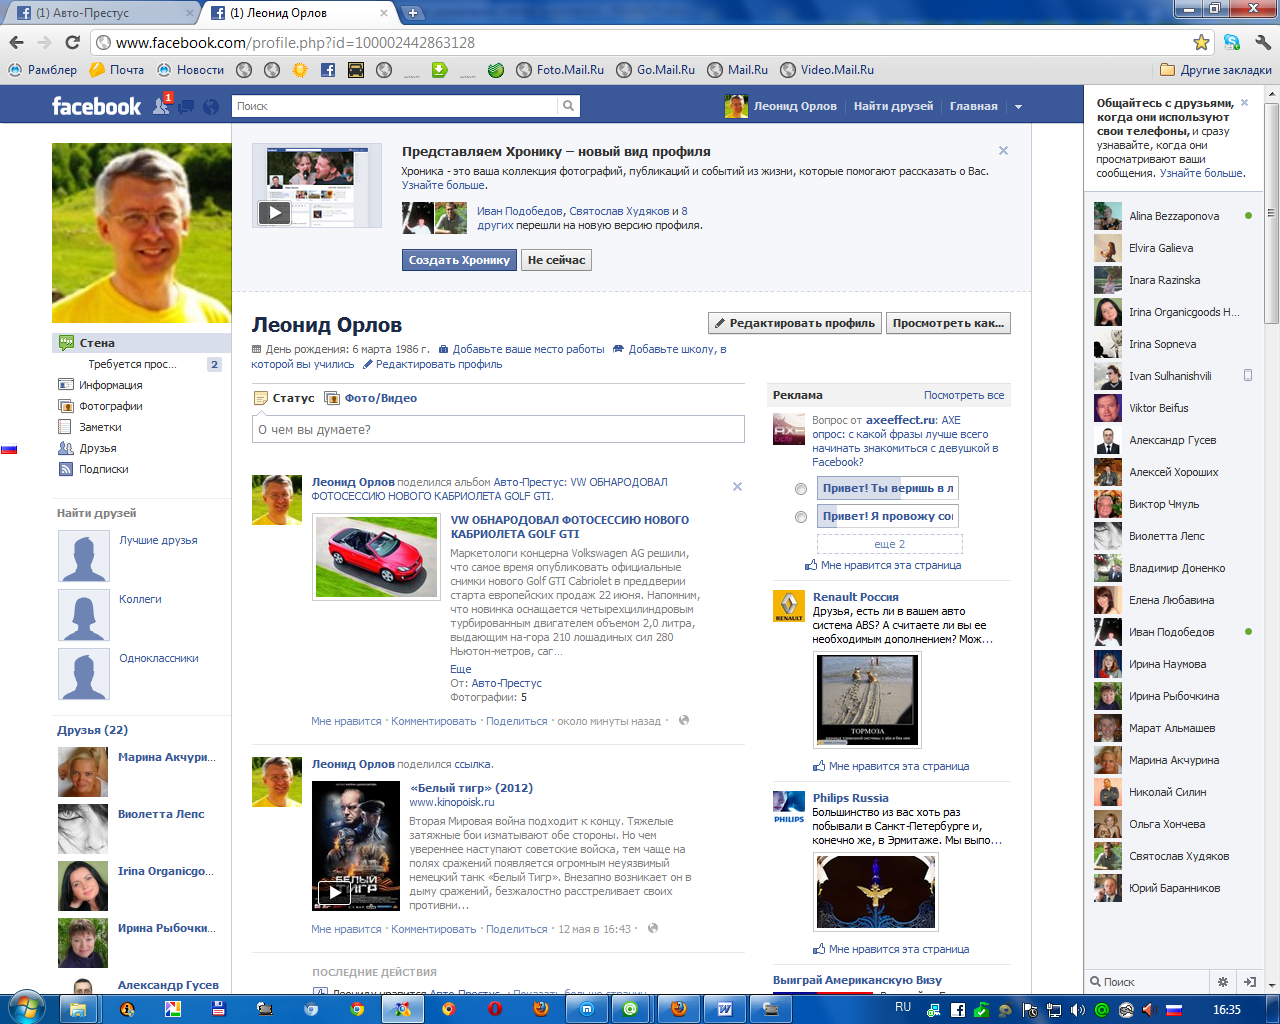1280x1024 pixels.
Task: Open the friend requests icon in the Facebook header
Action: 161,105
